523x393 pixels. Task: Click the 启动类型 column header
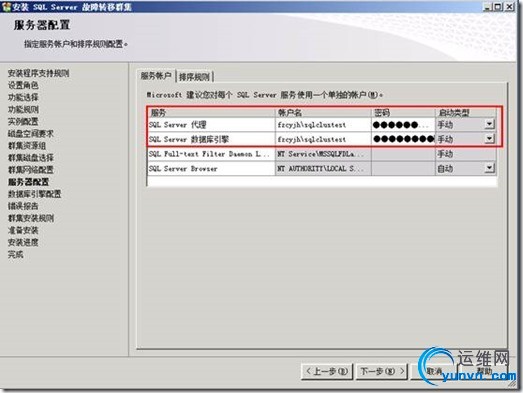(x=466, y=112)
